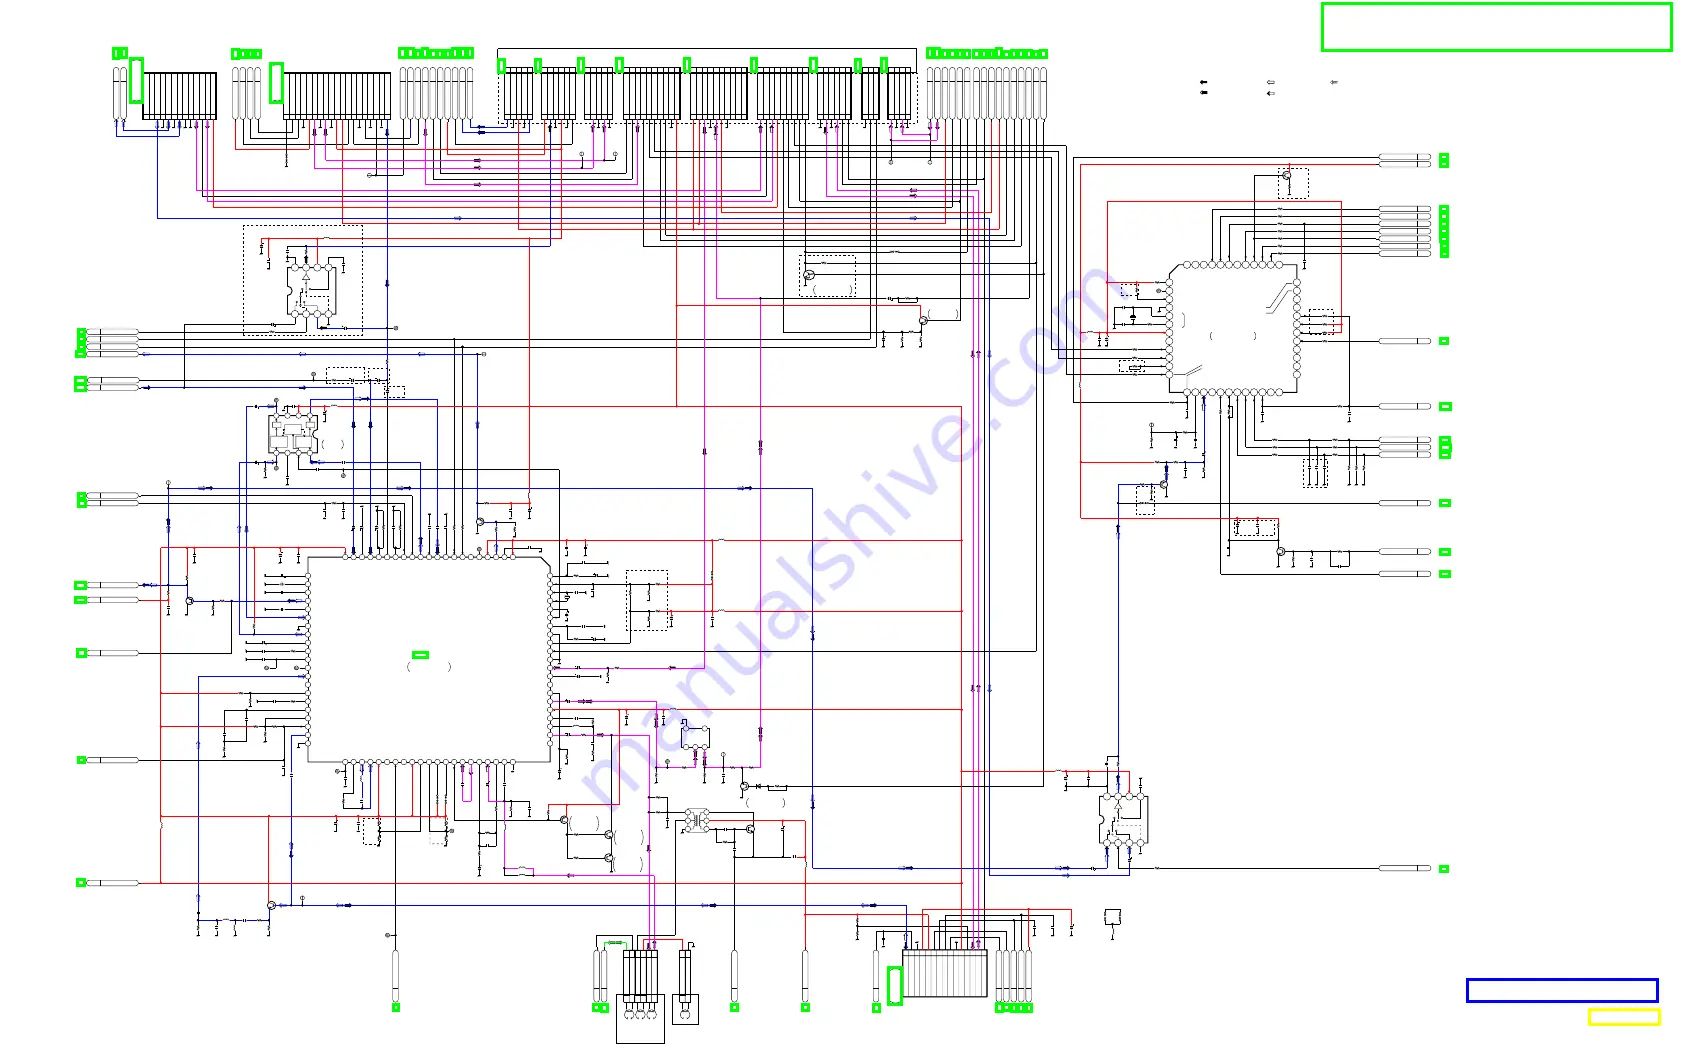Click the small yellow-outlined box at bottom right

pyautogui.click(x=1624, y=1017)
